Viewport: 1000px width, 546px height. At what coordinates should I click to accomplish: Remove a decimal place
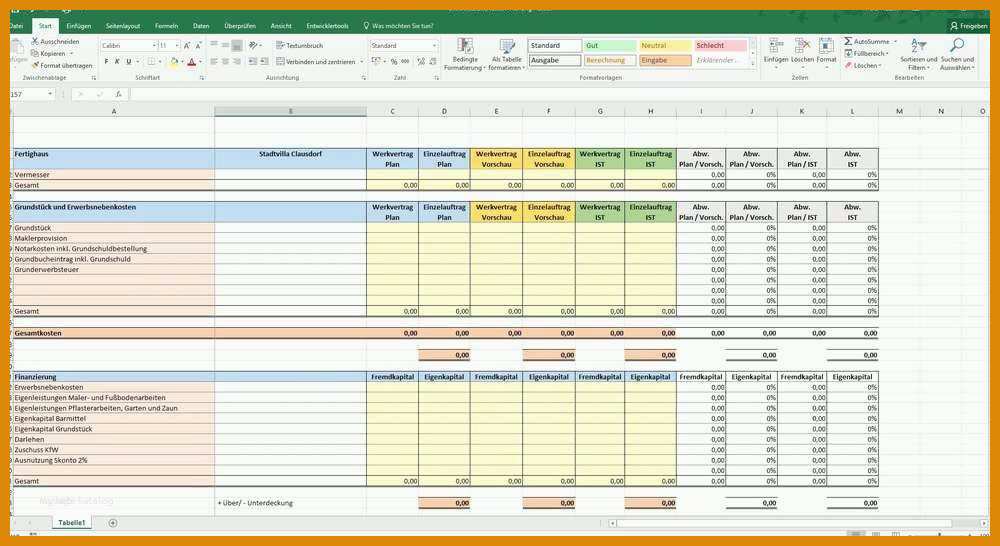point(432,62)
